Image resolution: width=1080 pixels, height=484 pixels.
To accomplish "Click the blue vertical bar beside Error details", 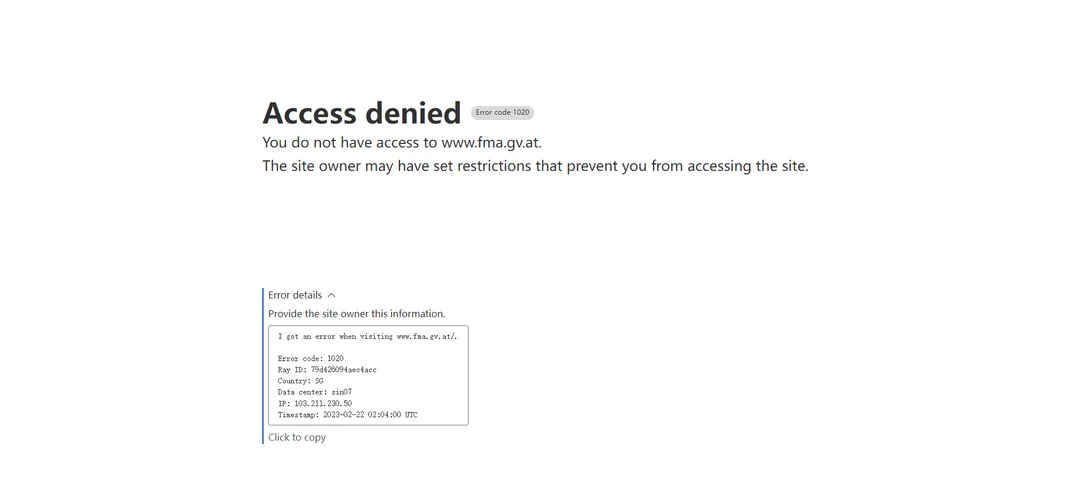I will click(263, 366).
